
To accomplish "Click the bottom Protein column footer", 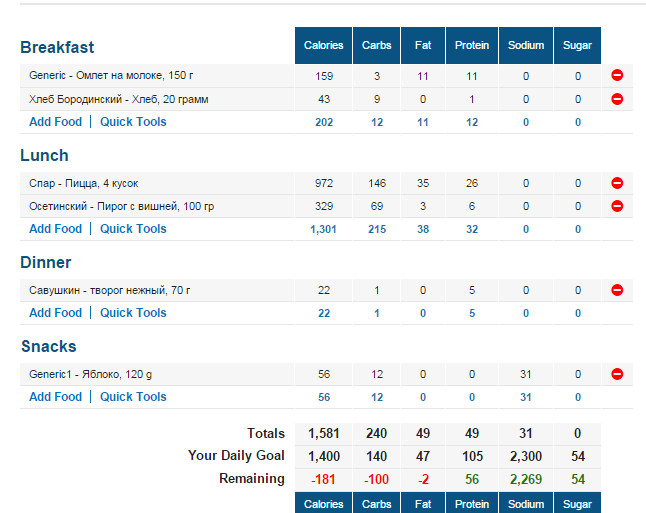I will [472, 504].
